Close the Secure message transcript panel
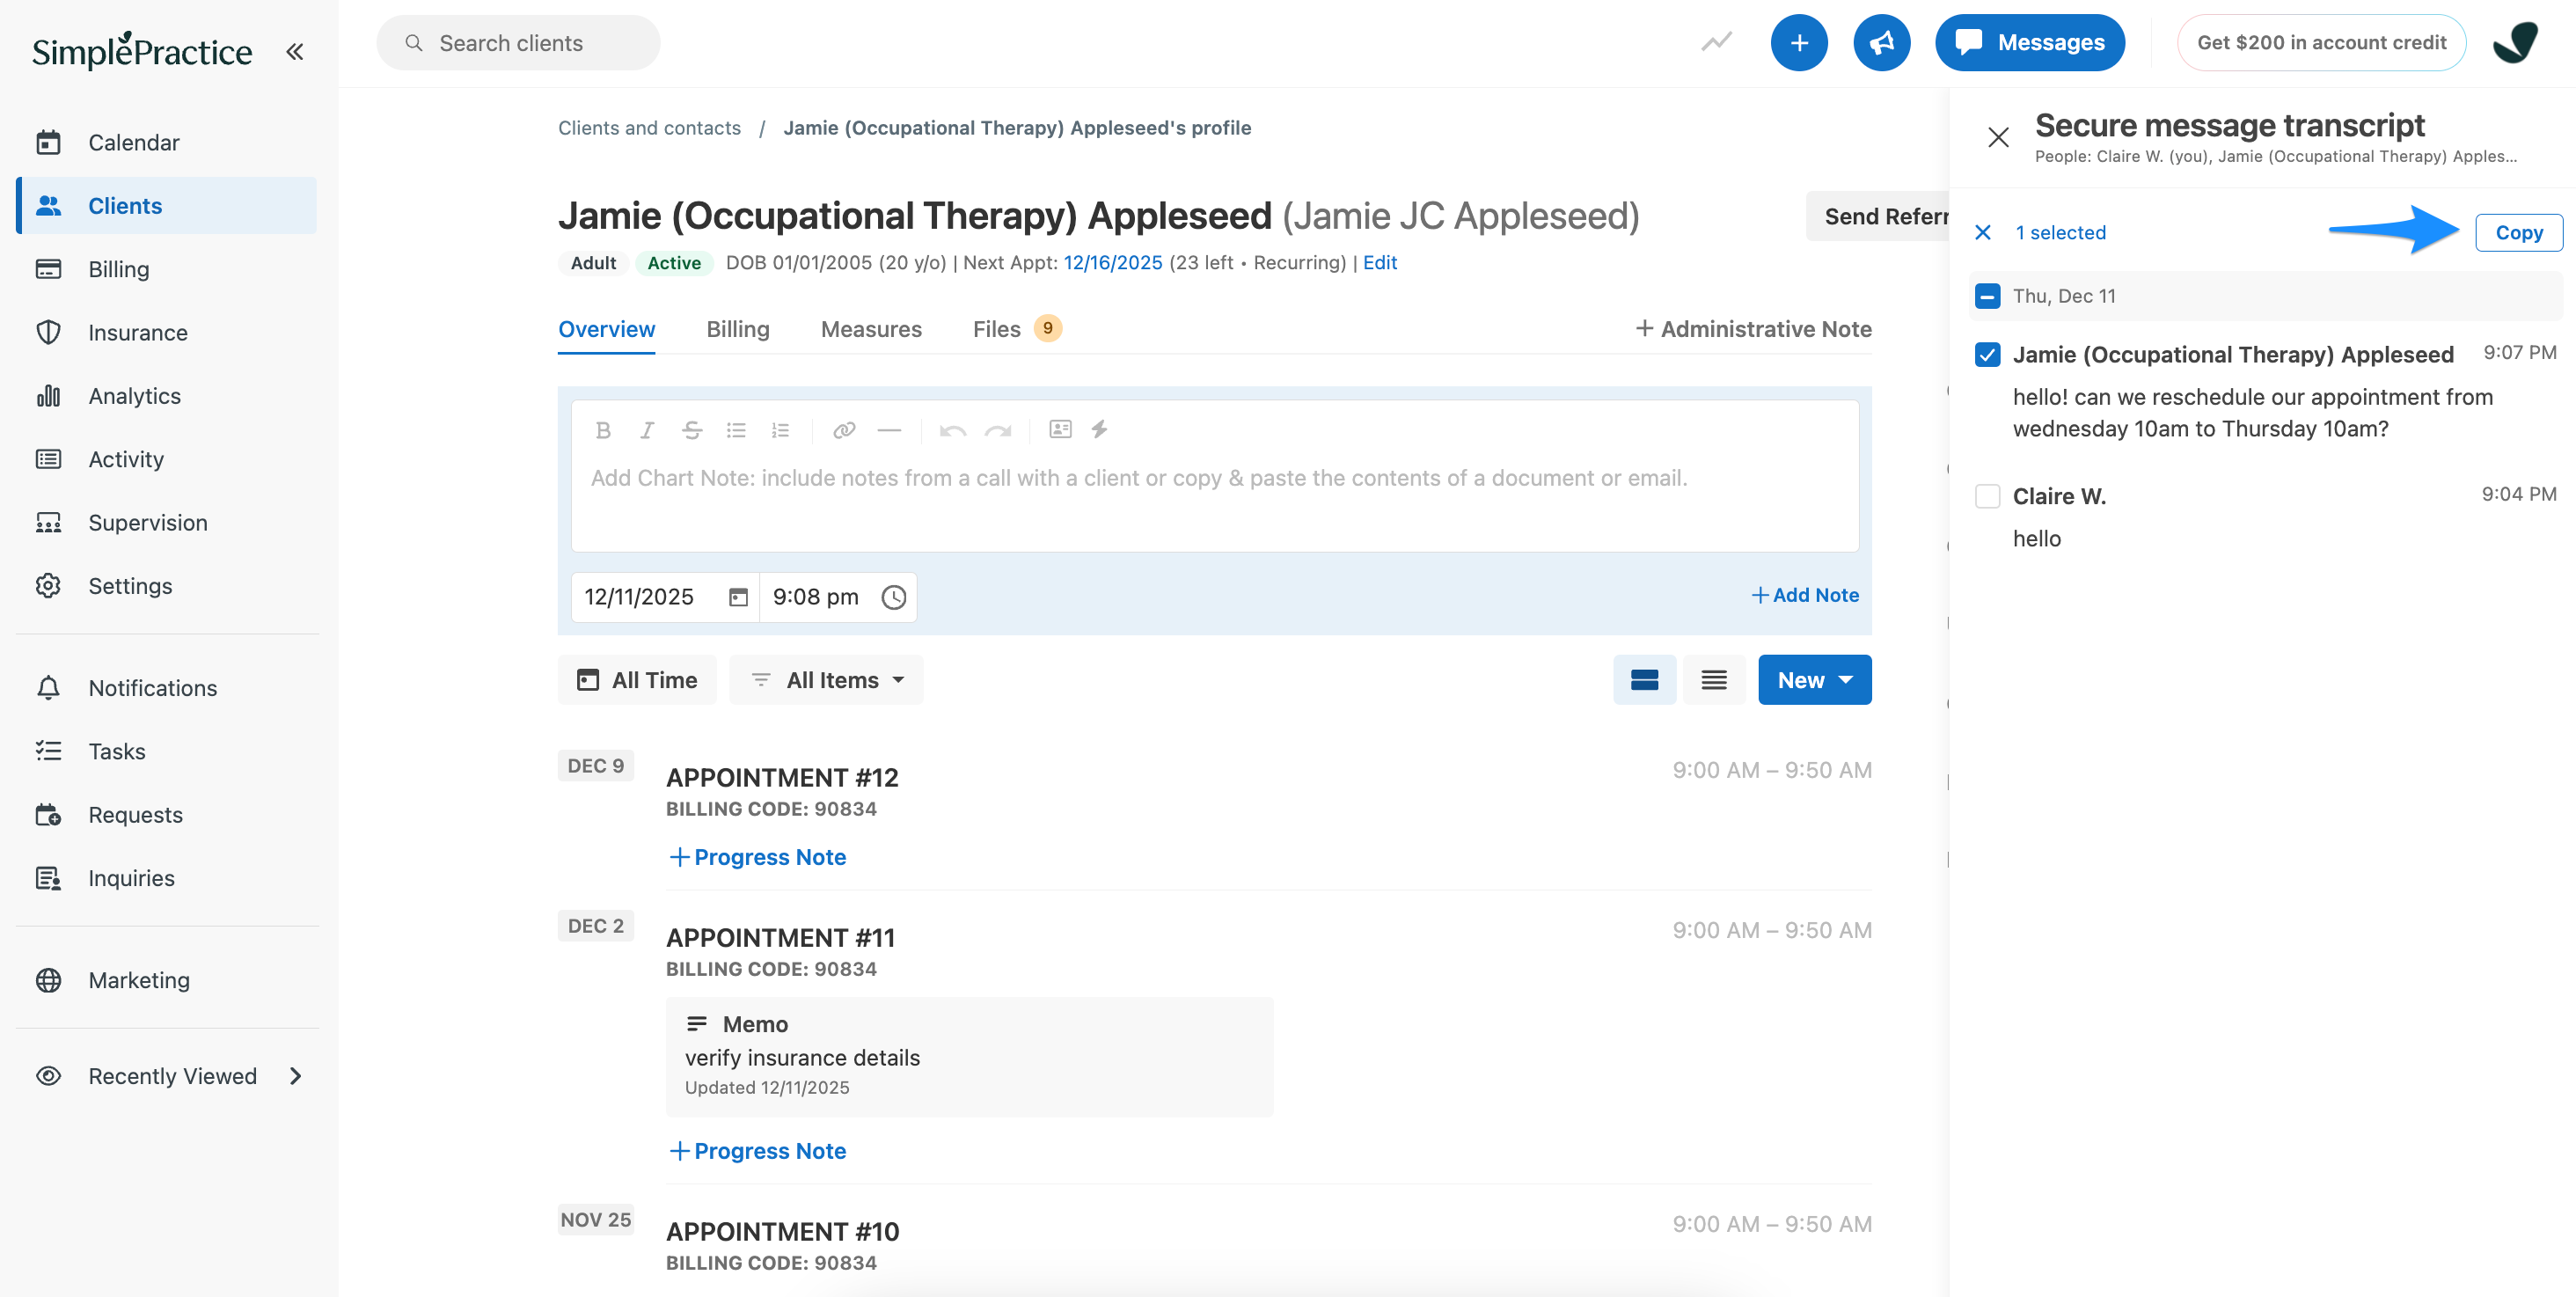 pyautogui.click(x=1998, y=137)
